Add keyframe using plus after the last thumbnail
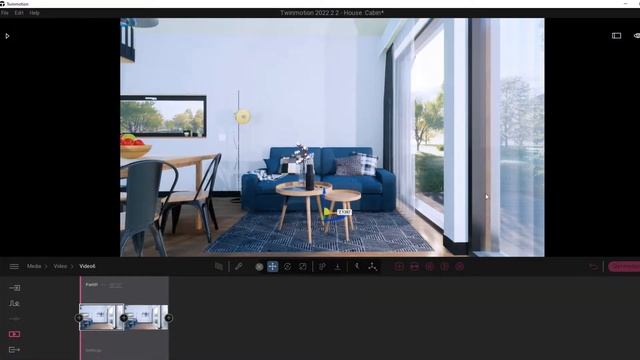The width and height of the screenshot is (640, 360). [x=169, y=318]
